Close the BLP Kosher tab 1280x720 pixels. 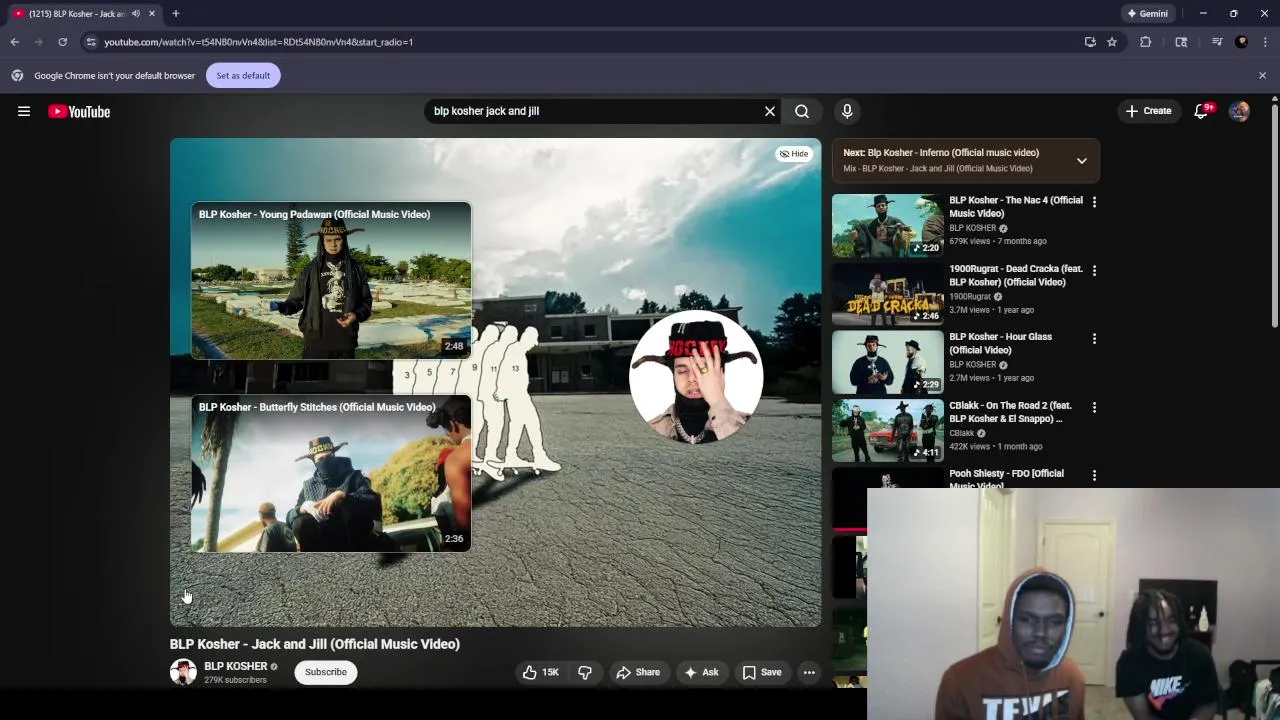pos(152,13)
